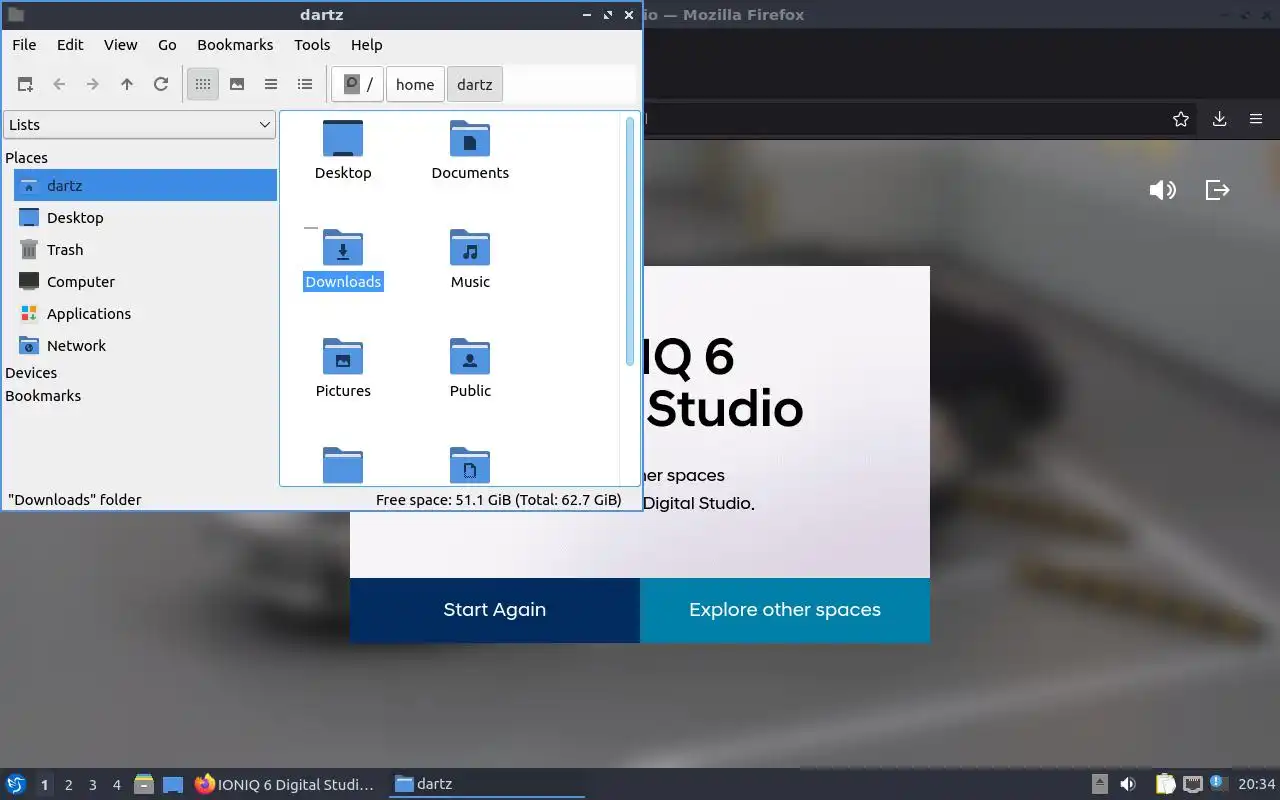Go forward using the right arrow toolbar icon
Screen dimensions: 1280x800
pyautogui.click(x=93, y=85)
